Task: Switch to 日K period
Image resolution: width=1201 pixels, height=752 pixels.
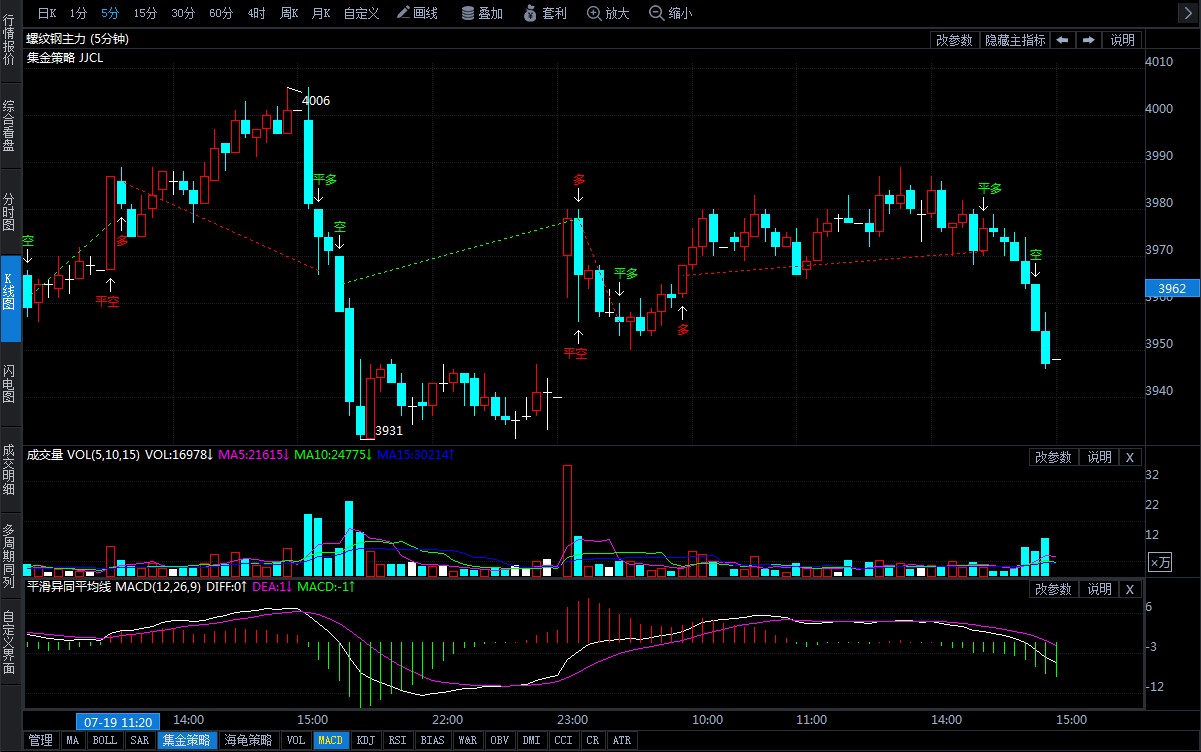Action: tap(47, 13)
